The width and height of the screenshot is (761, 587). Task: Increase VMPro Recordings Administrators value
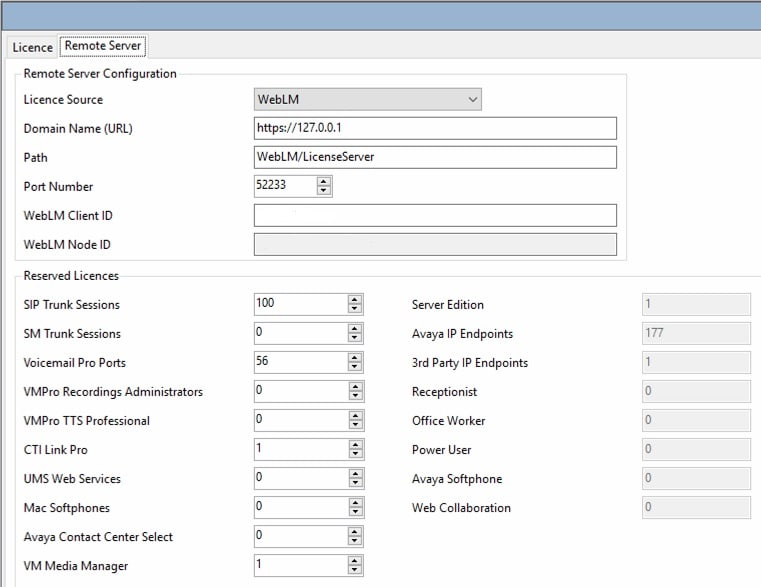(355, 386)
